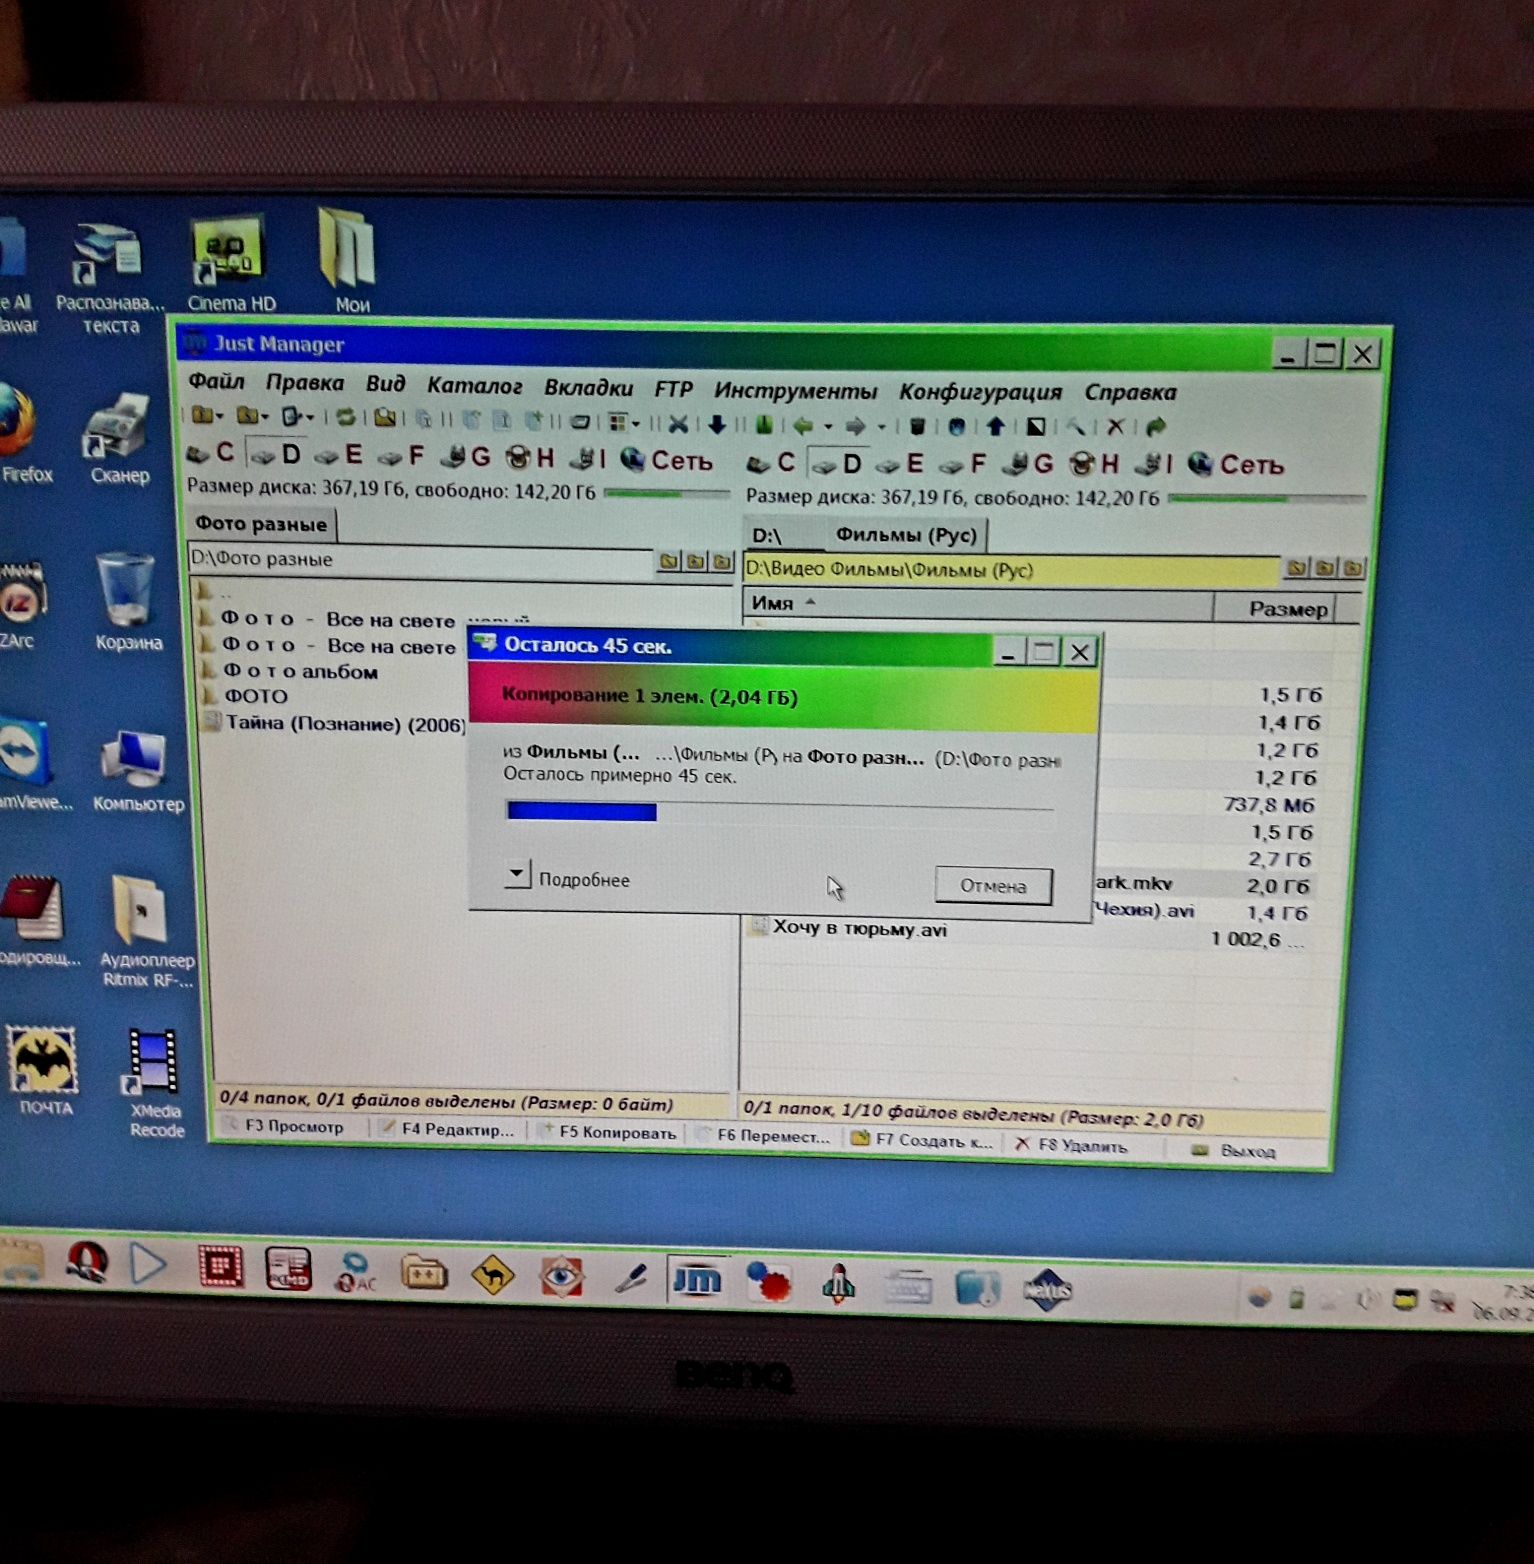Open the FTP menu
1534x1564 pixels.
click(673, 388)
